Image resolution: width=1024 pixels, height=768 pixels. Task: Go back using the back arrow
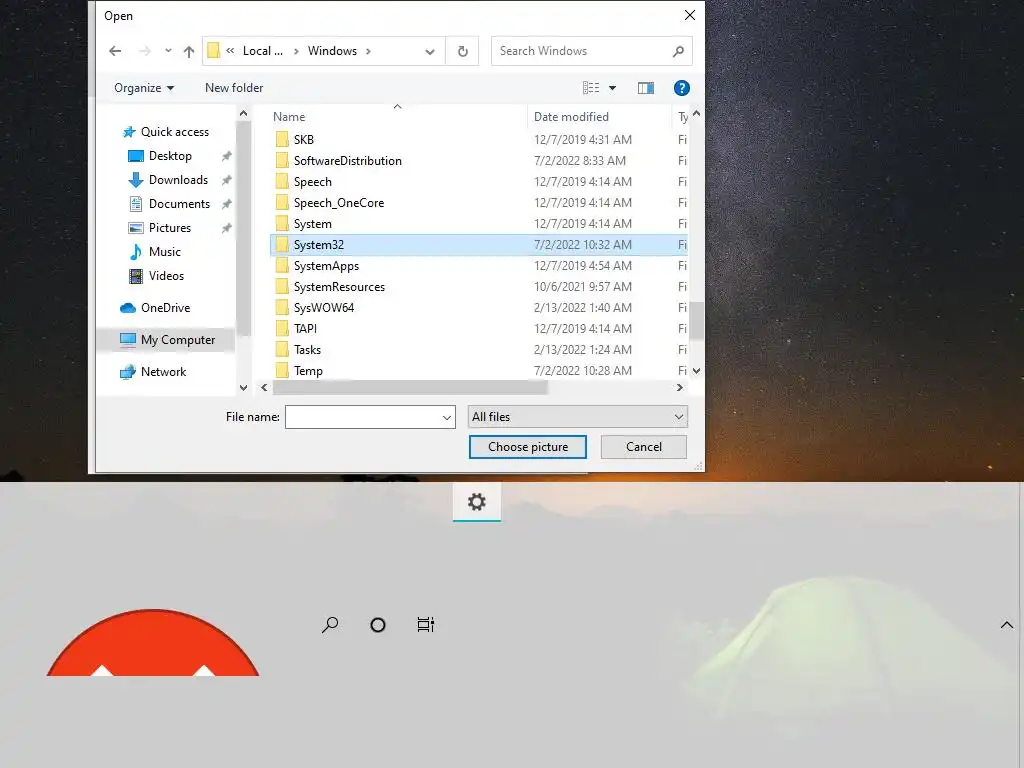115,51
